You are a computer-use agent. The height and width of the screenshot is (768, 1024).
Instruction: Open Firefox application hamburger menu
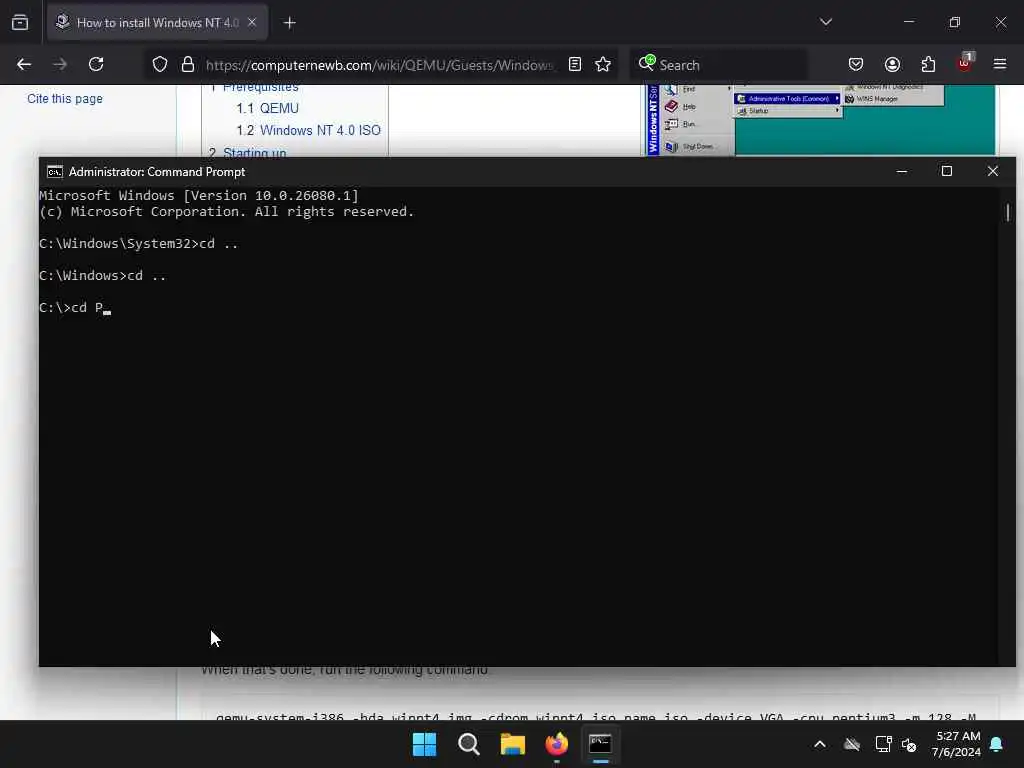(1000, 64)
